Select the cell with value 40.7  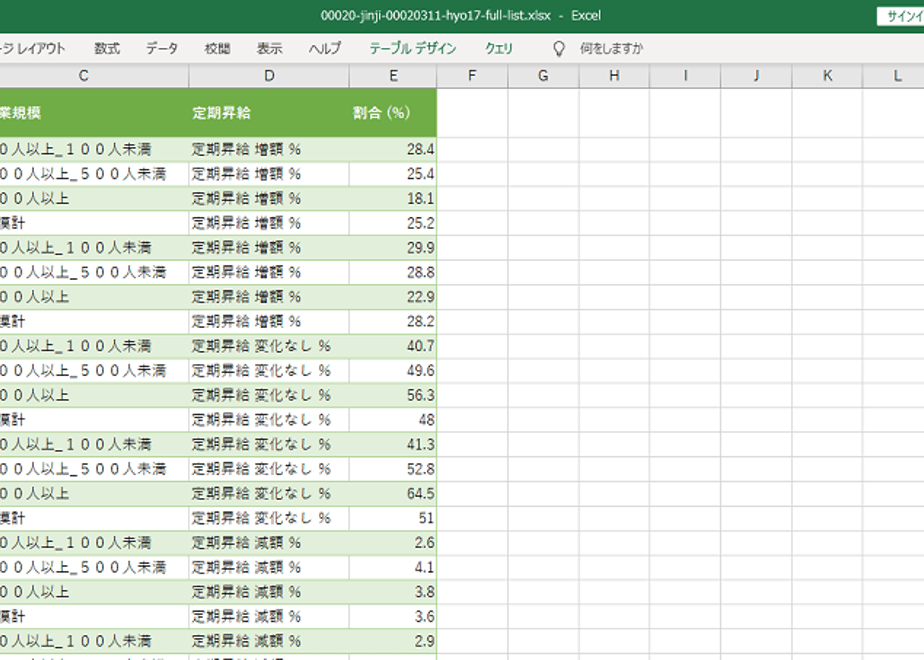[x=393, y=346]
